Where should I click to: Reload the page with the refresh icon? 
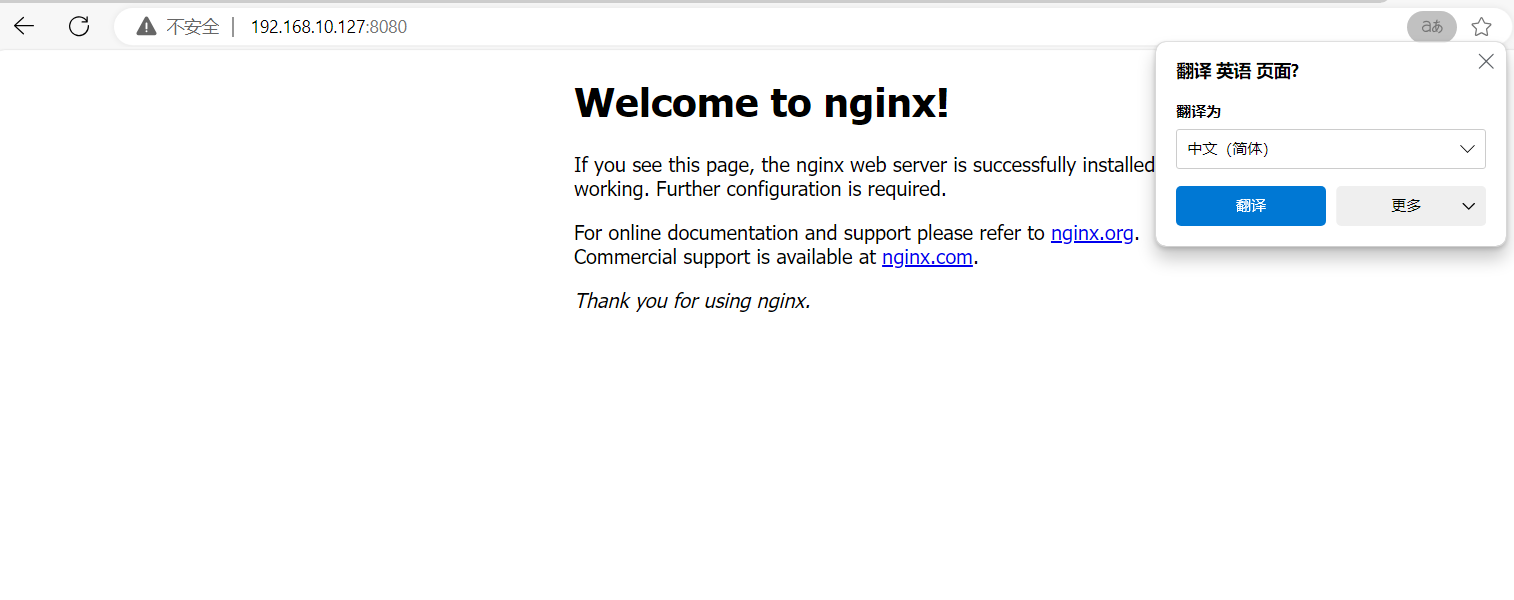click(79, 27)
